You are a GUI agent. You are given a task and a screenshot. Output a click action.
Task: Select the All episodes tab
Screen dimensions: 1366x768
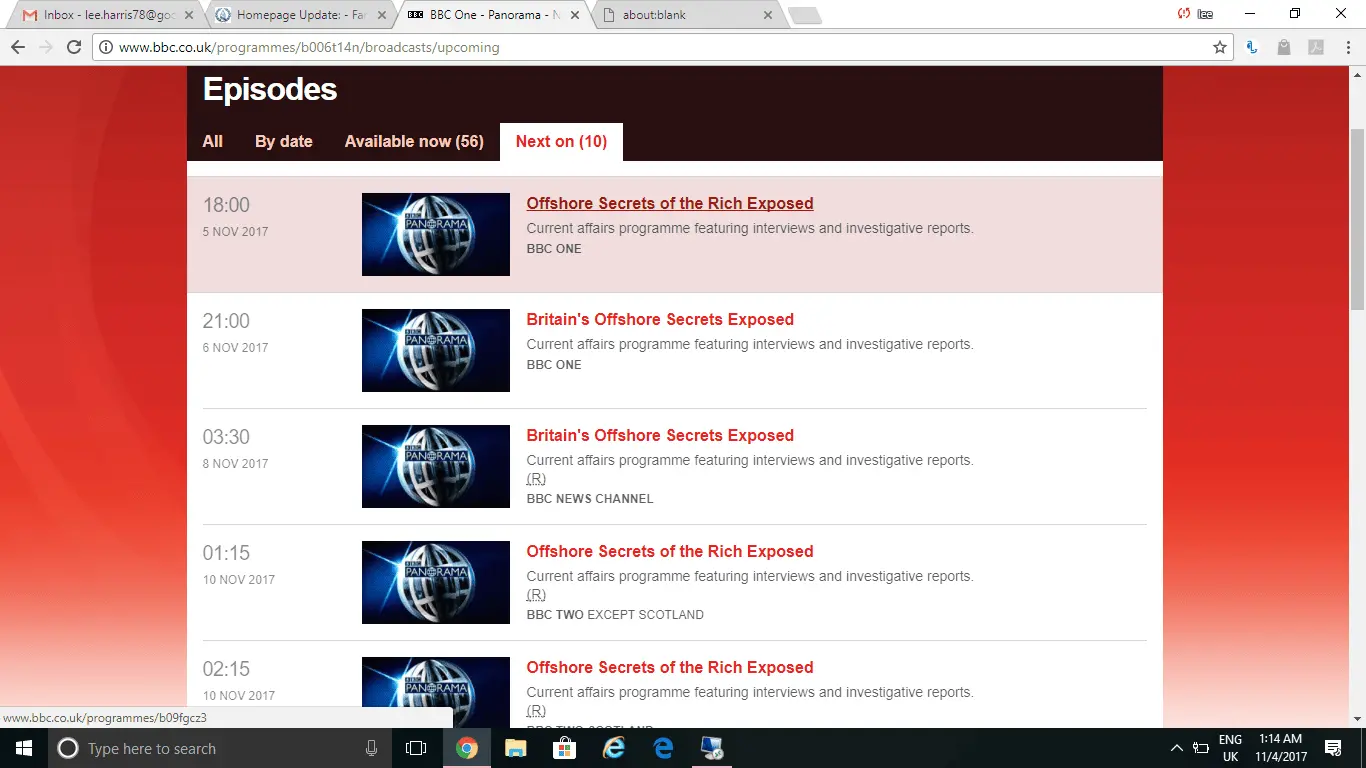click(x=212, y=141)
